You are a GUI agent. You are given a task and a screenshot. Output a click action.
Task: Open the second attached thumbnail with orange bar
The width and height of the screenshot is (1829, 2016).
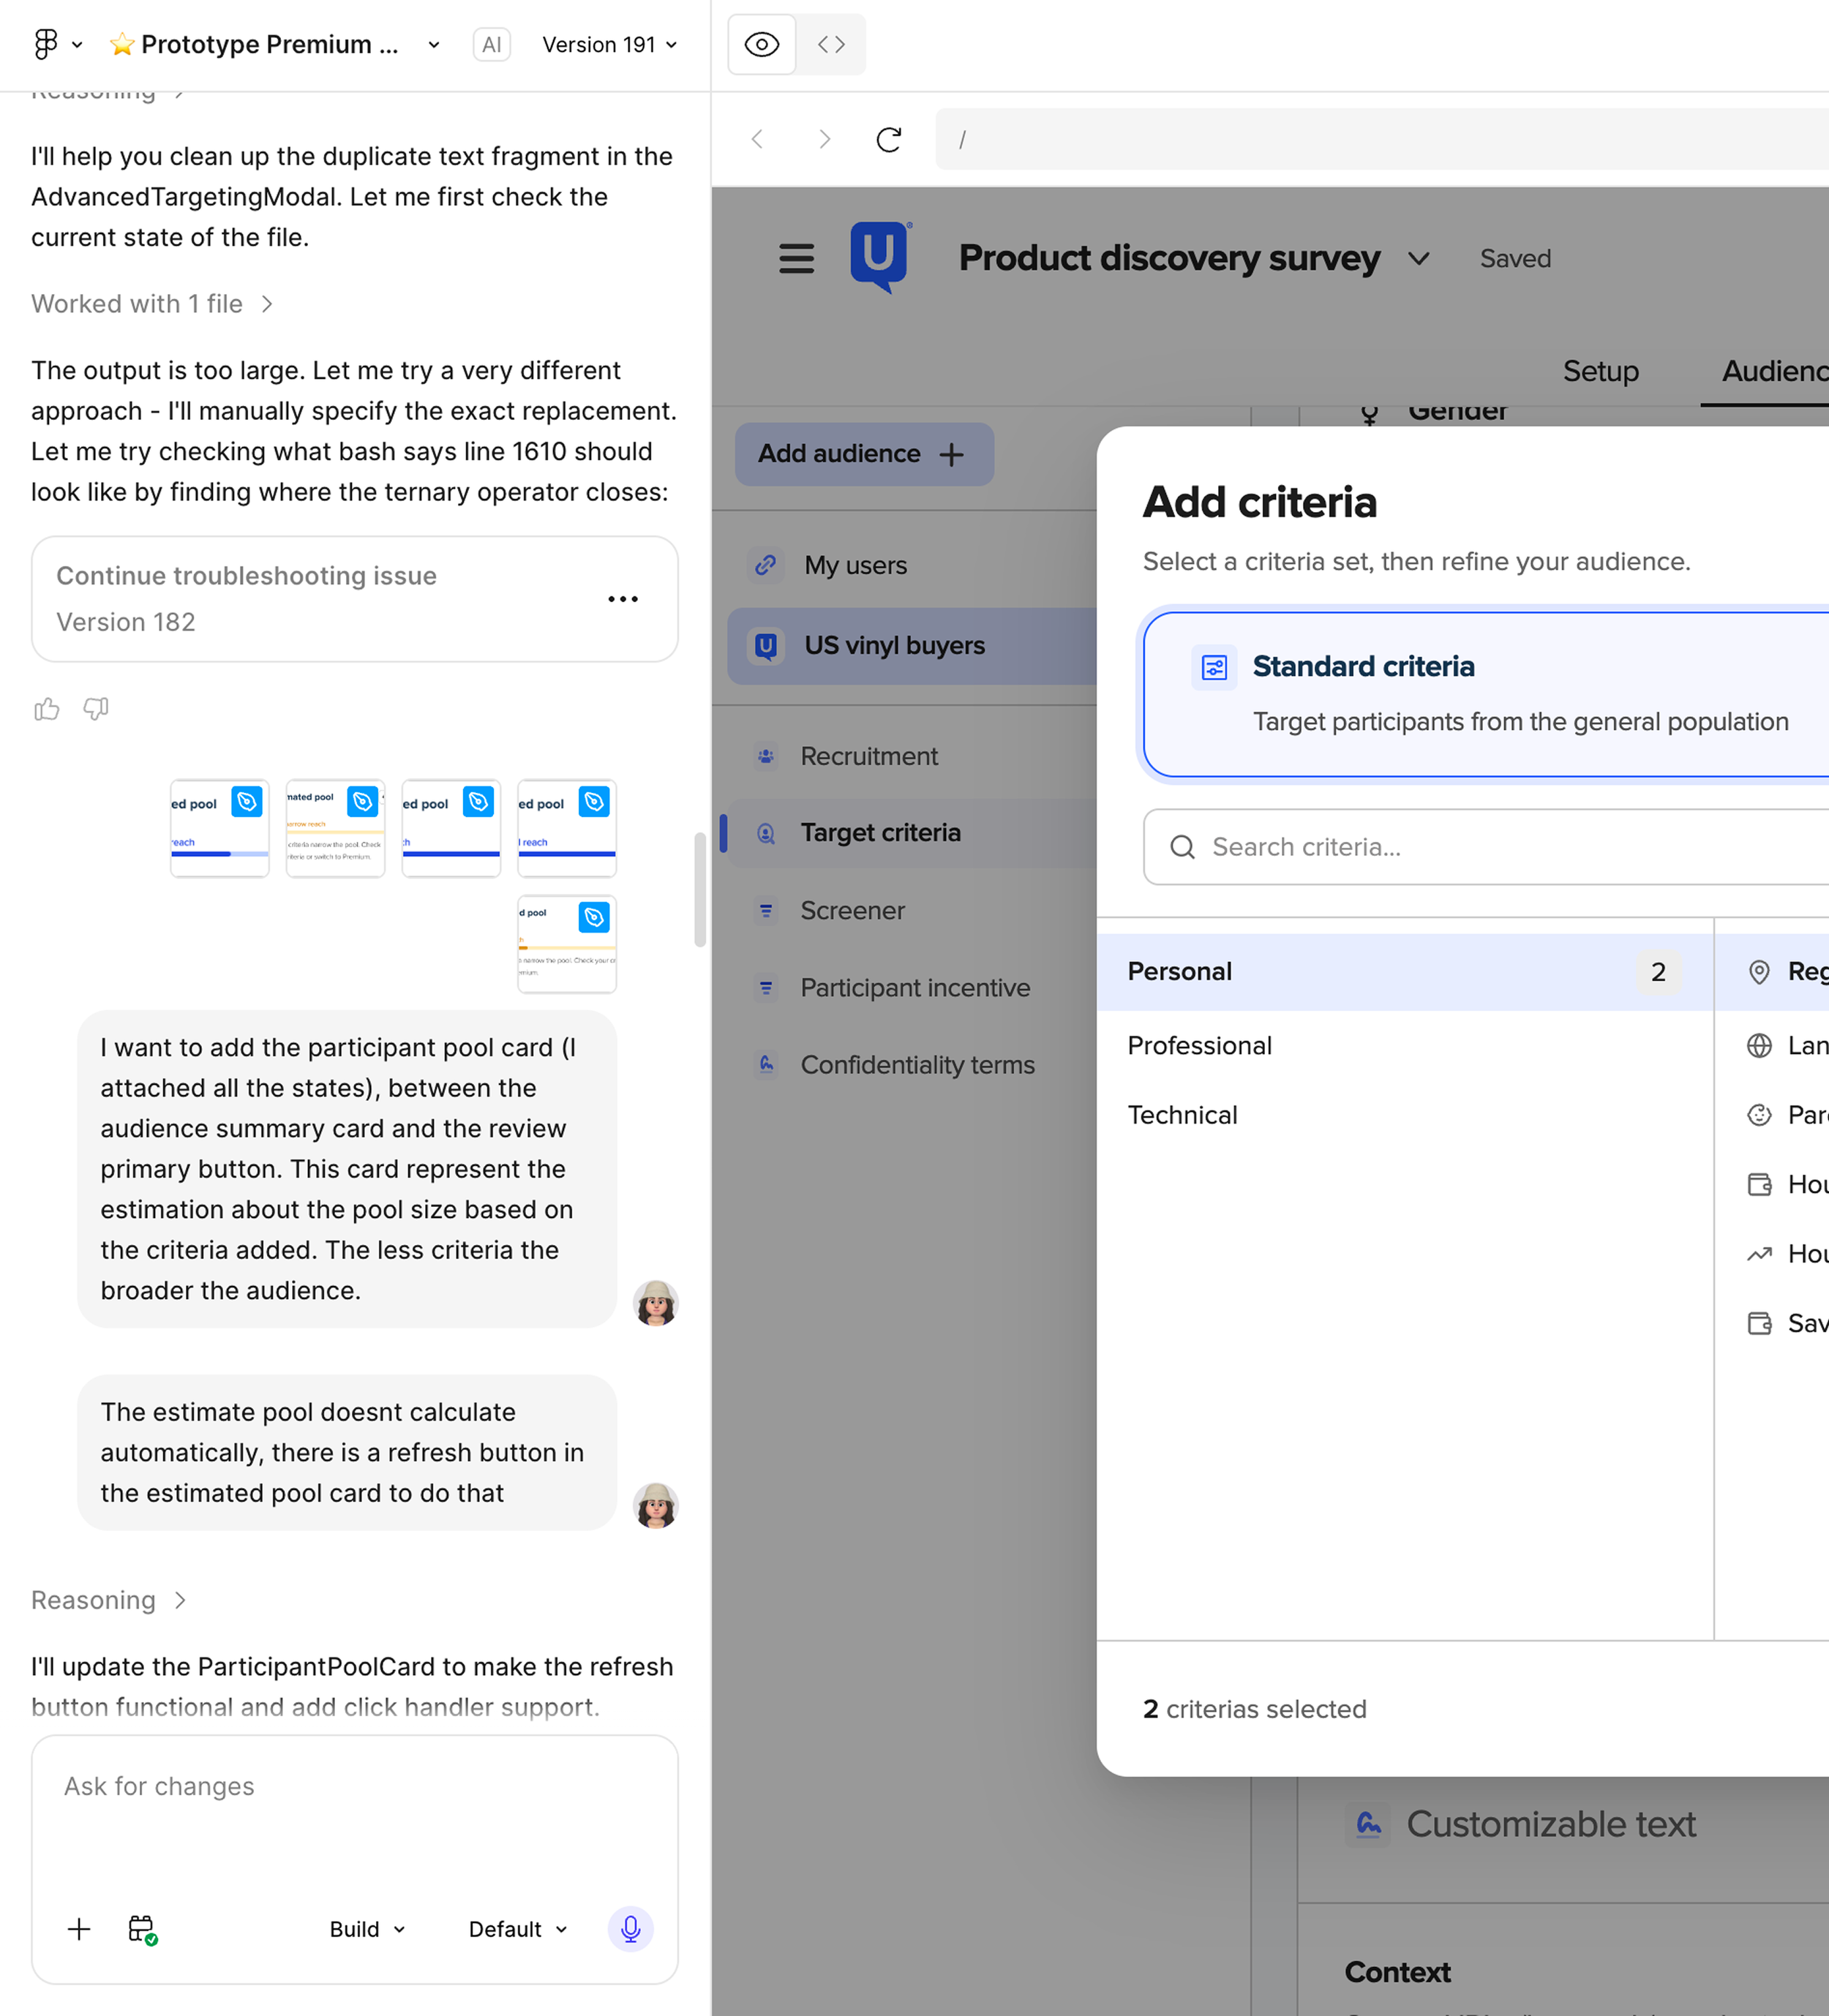coord(335,828)
